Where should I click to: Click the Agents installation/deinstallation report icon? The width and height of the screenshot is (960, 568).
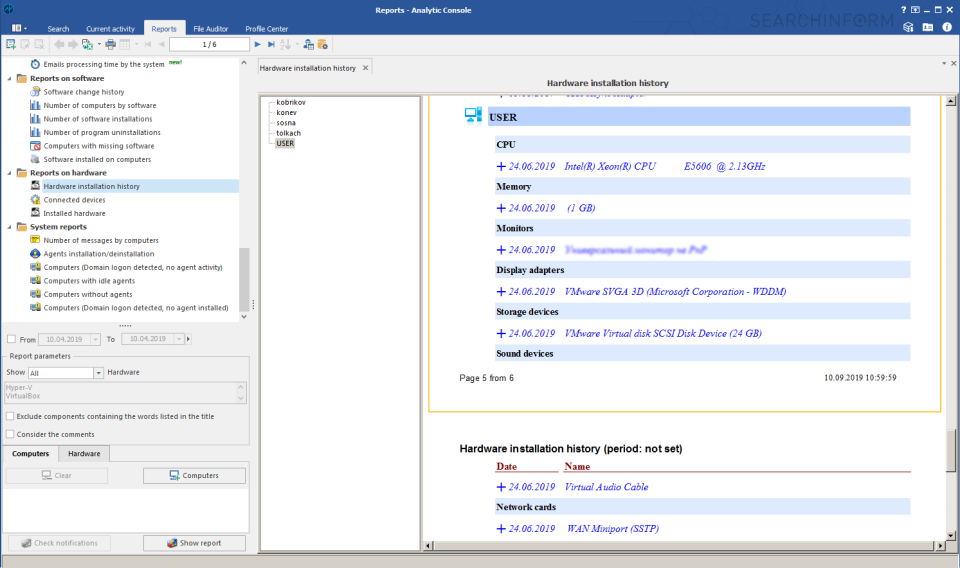click(35, 254)
